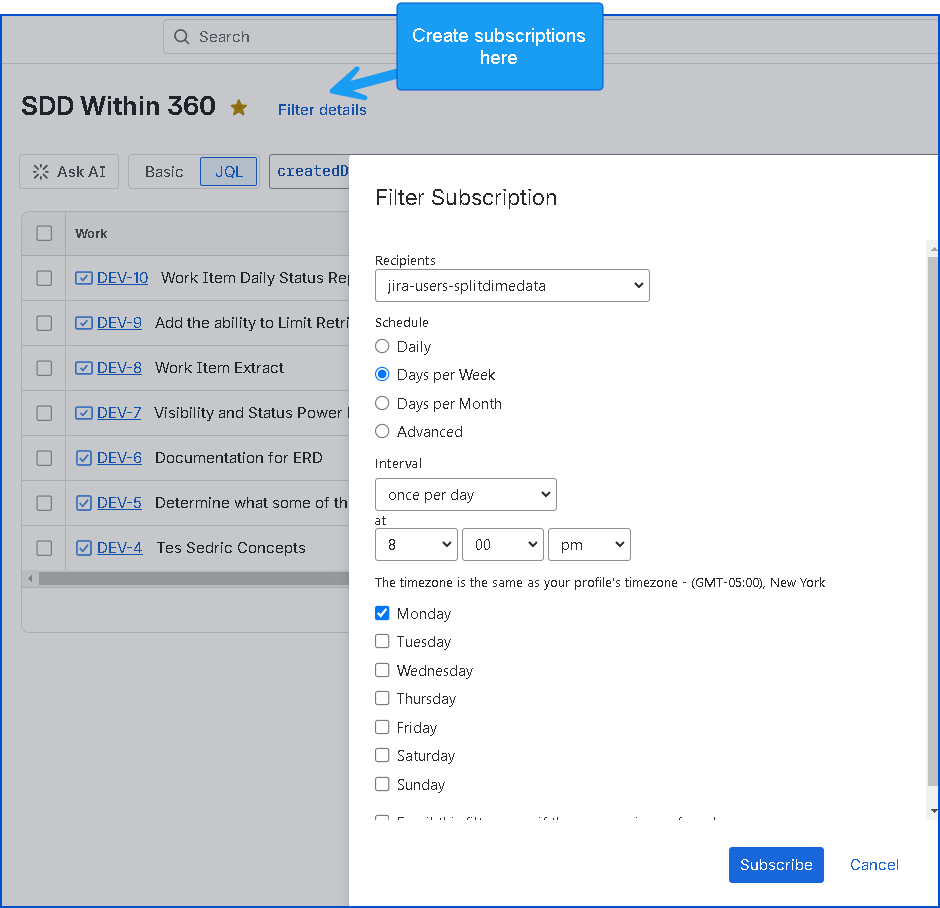This screenshot has height=908, width=940.
Task: Check the Tuesday checkbox
Action: (382, 641)
